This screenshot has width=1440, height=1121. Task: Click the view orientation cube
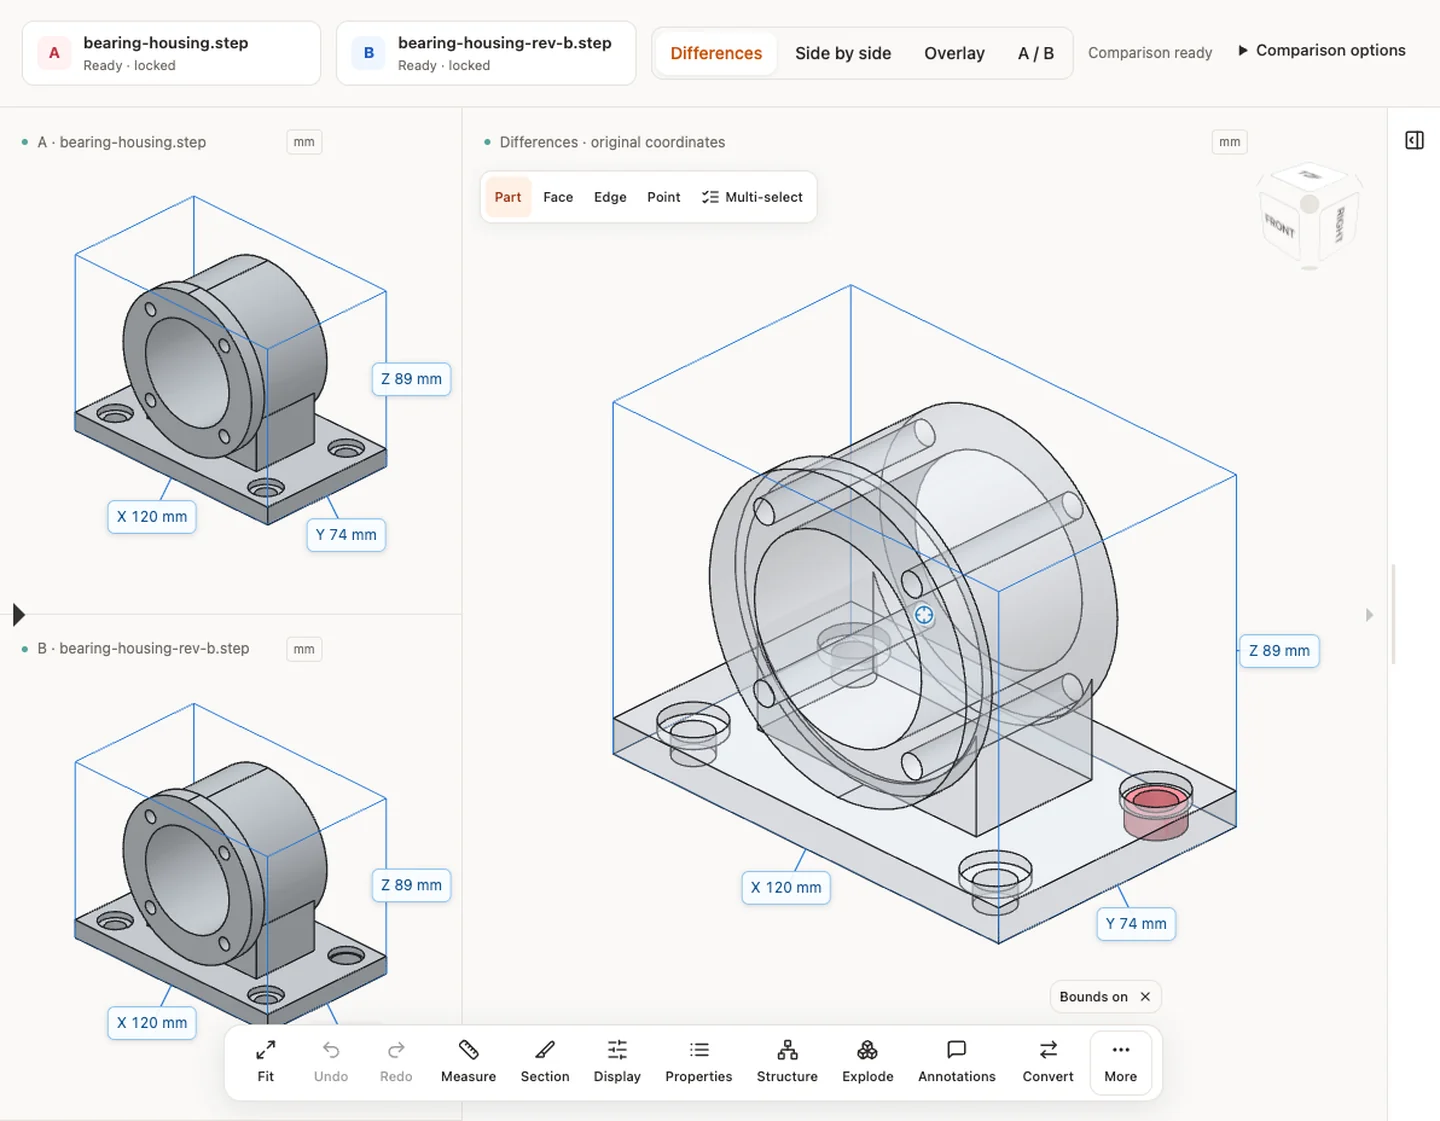[1310, 217]
